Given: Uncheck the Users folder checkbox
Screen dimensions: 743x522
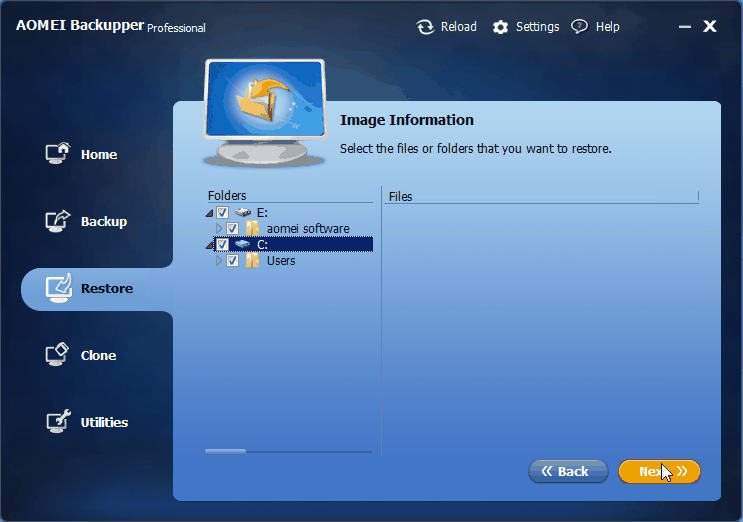Looking at the screenshot, I should click(x=232, y=261).
